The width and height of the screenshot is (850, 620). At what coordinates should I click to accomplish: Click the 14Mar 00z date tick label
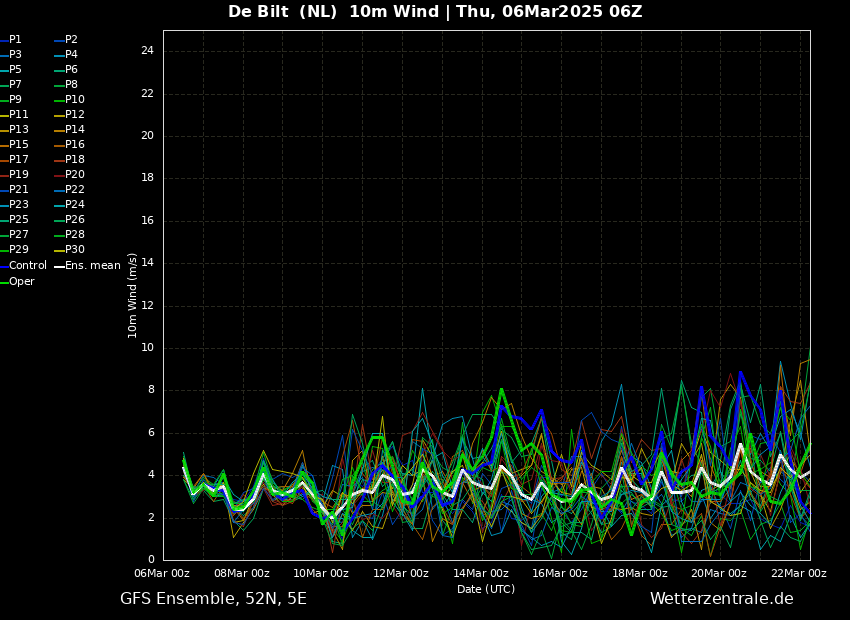tap(481, 573)
